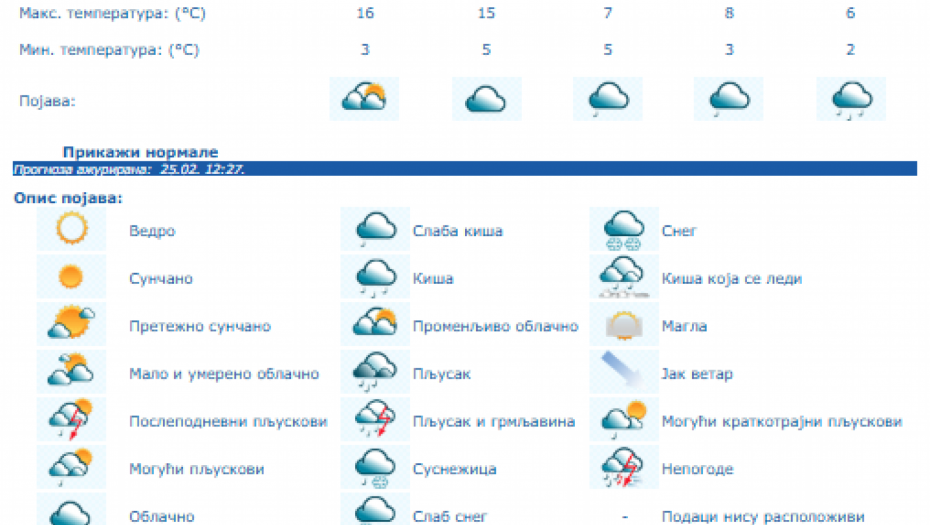Click forecast icon under max temperature 16
The image size is (930, 525).
click(363, 100)
